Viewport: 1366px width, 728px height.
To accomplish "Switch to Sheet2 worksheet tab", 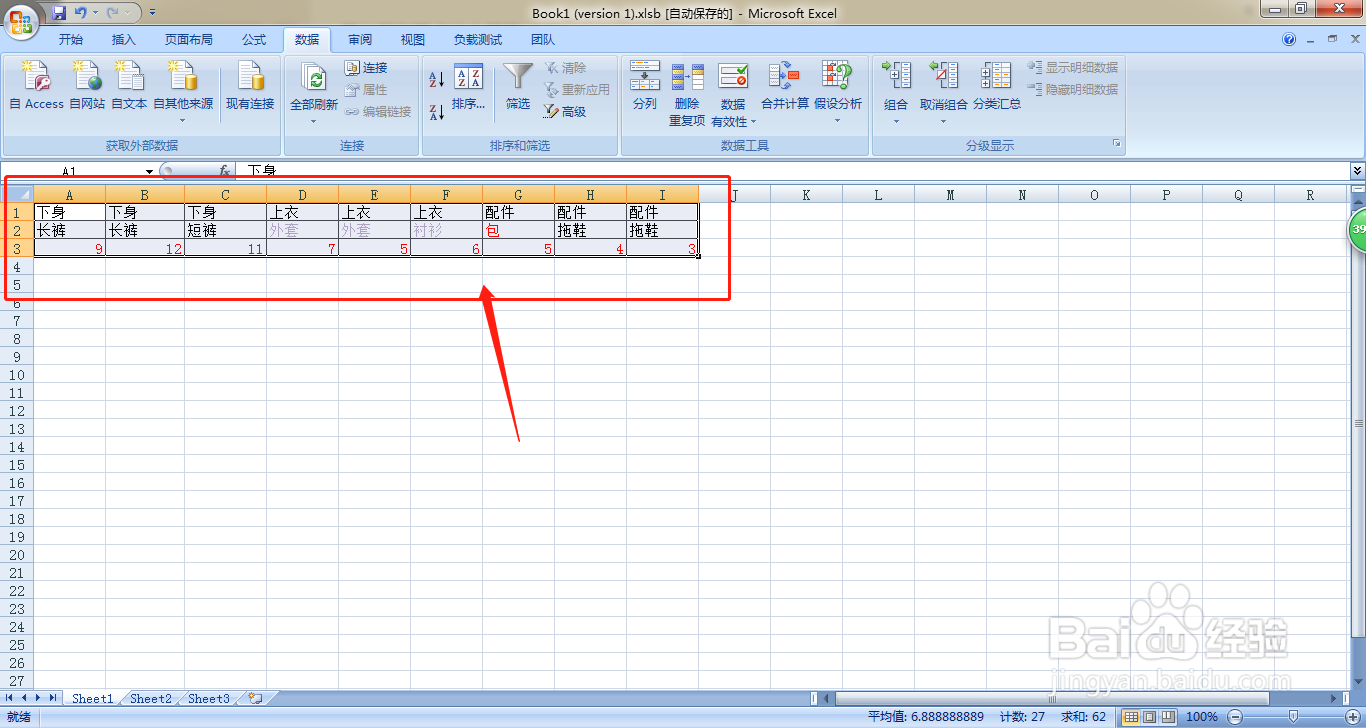I will pos(150,699).
